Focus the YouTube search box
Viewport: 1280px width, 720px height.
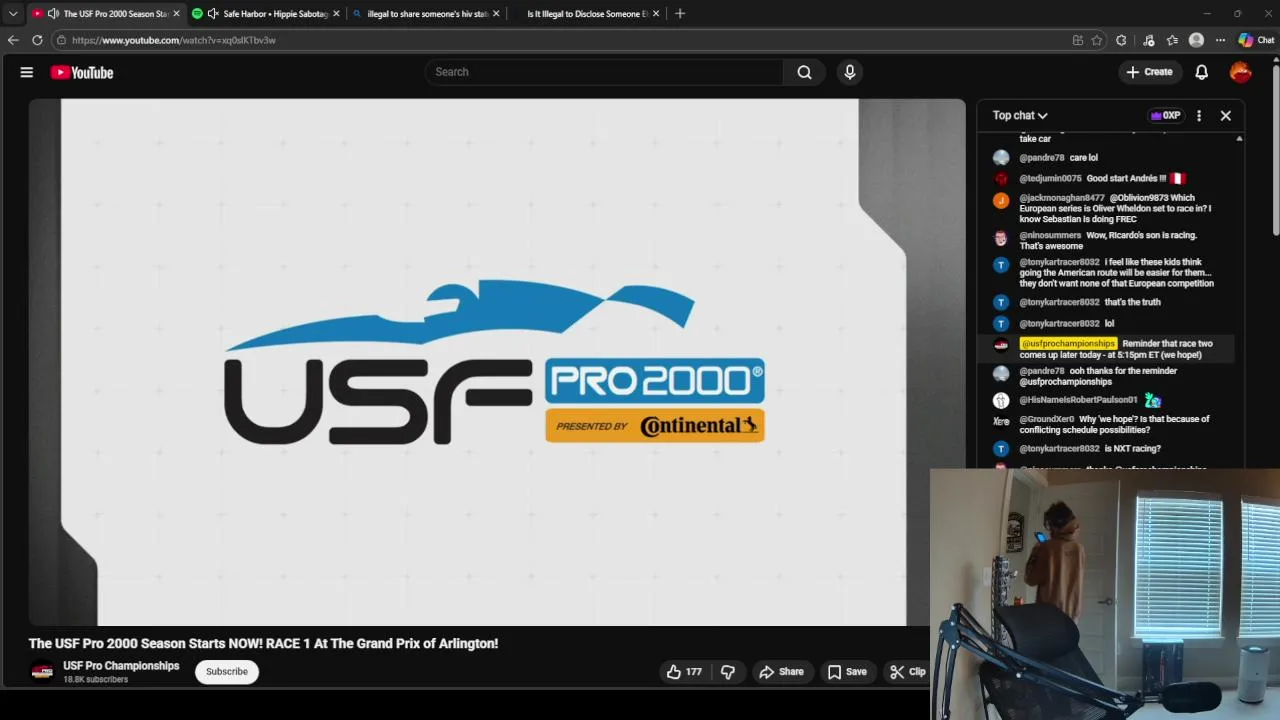click(604, 72)
